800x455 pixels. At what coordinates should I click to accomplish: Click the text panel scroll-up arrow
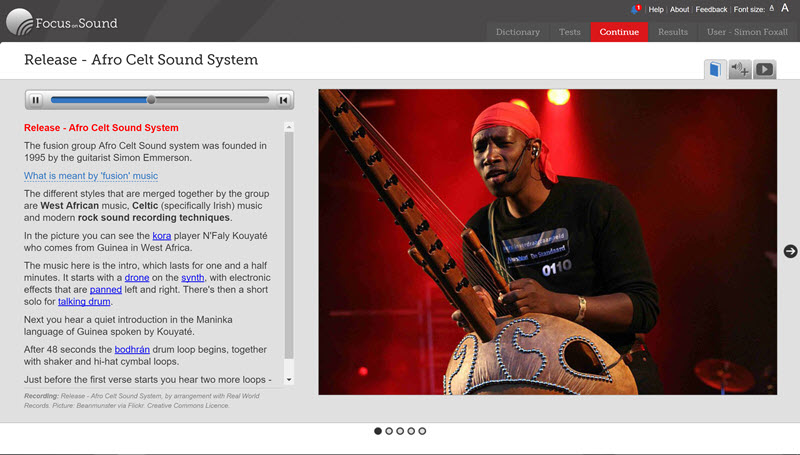pyautogui.click(x=289, y=127)
